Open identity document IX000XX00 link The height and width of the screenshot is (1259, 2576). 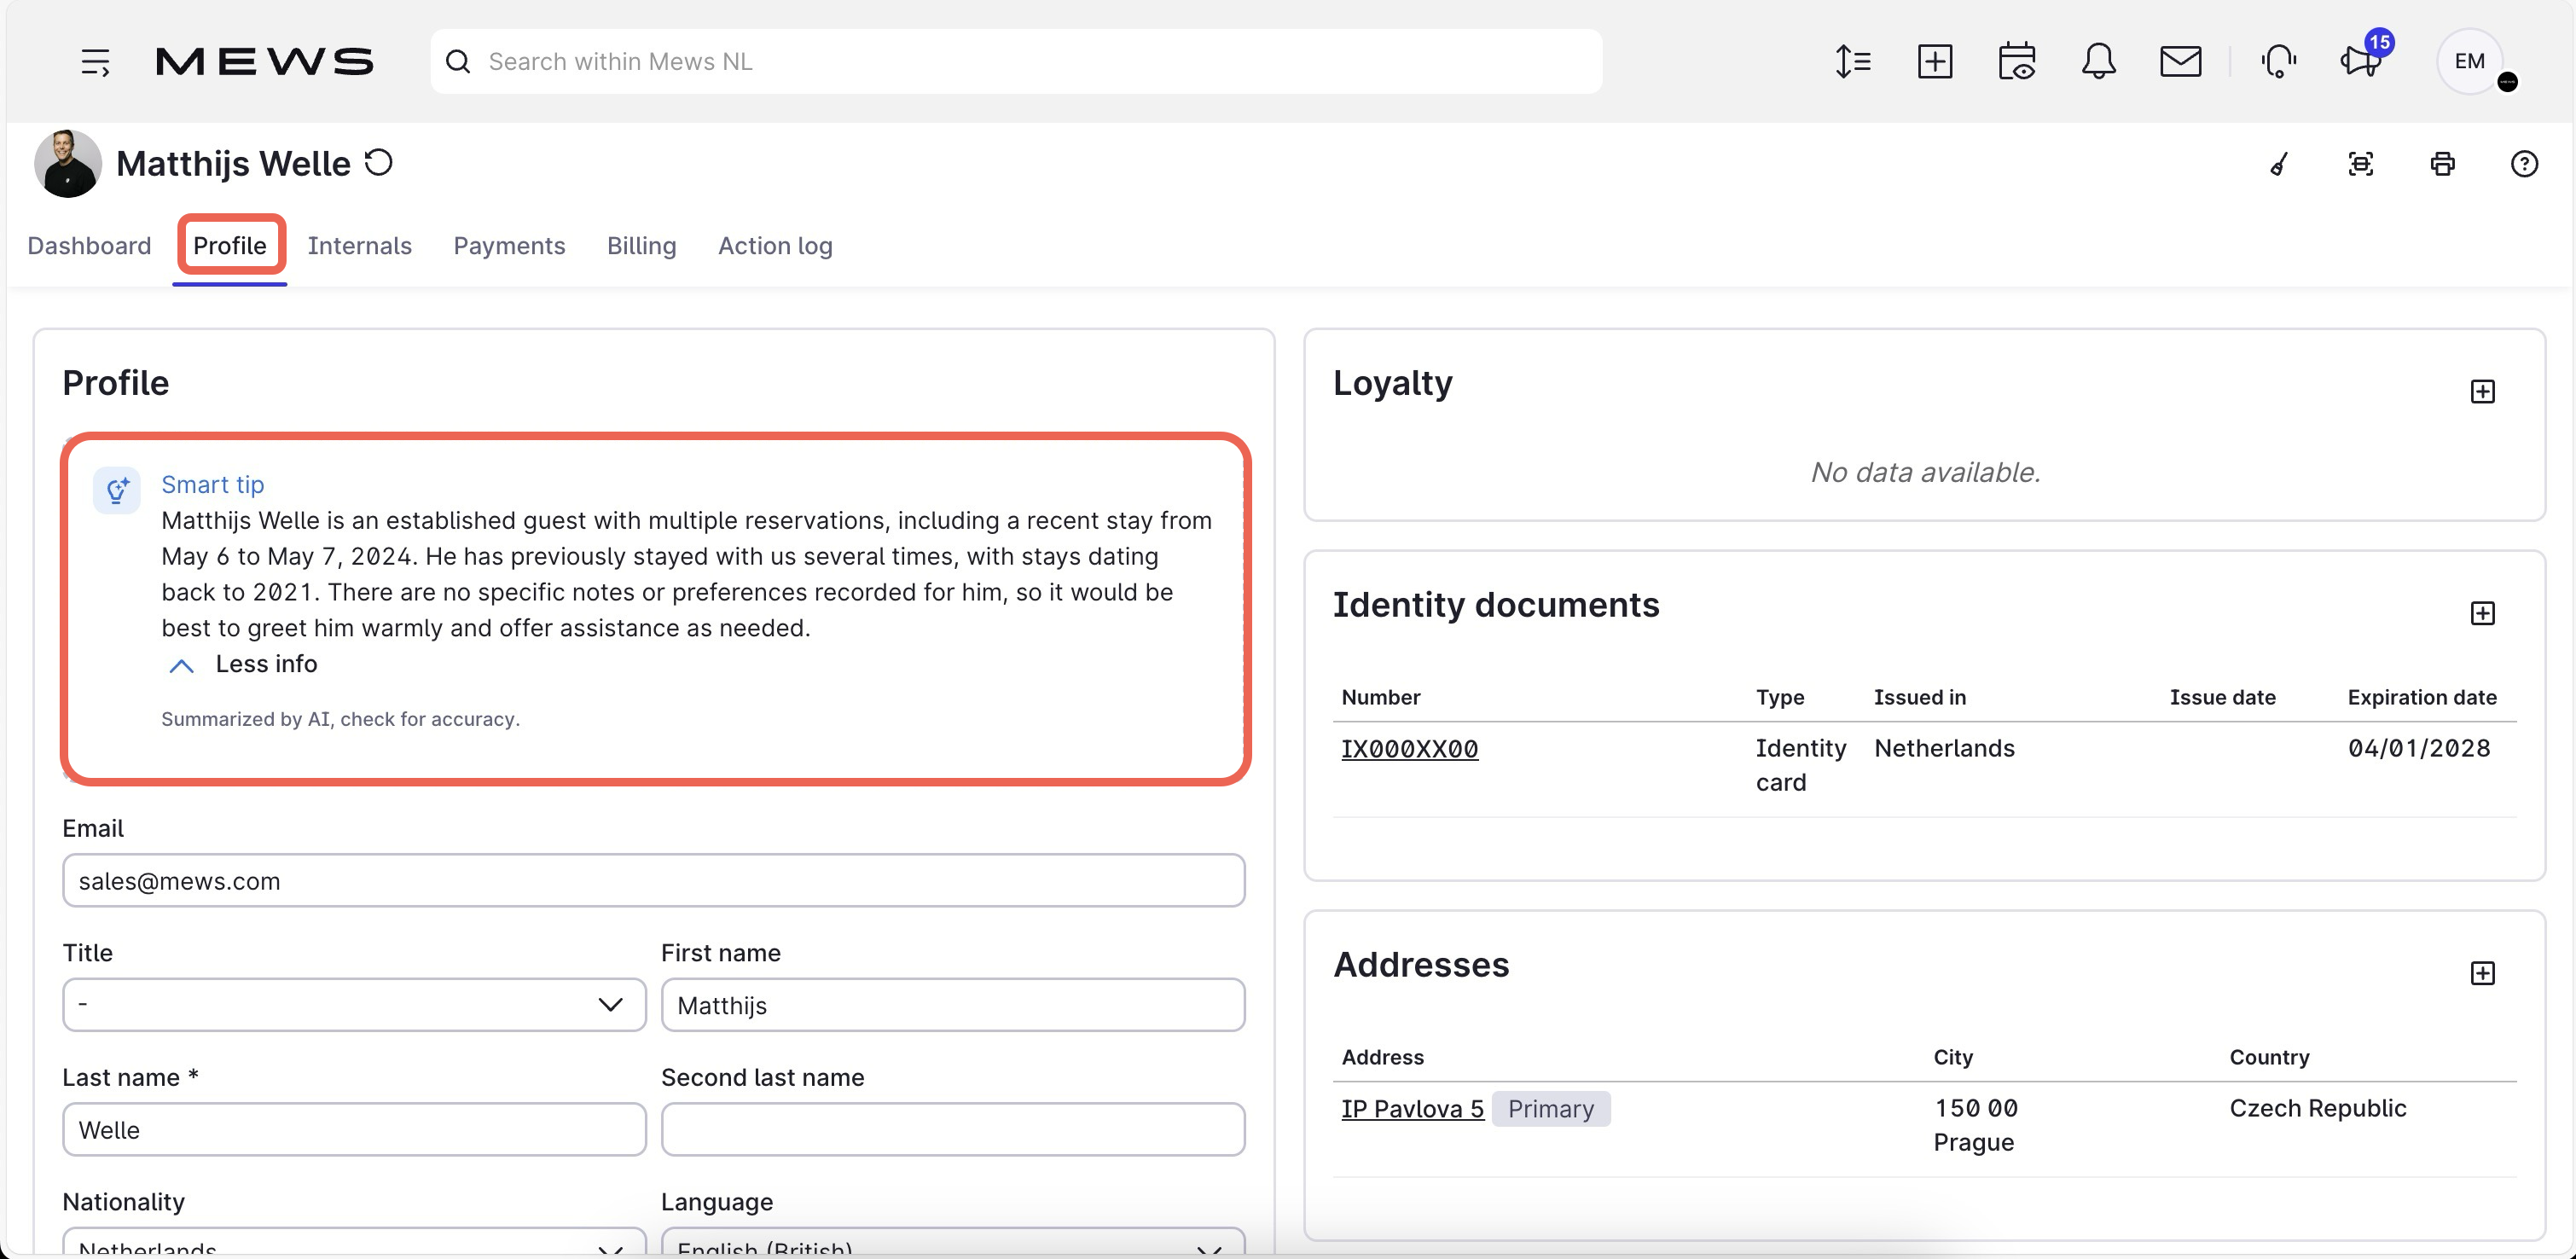pyautogui.click(x=1410, y=748)
